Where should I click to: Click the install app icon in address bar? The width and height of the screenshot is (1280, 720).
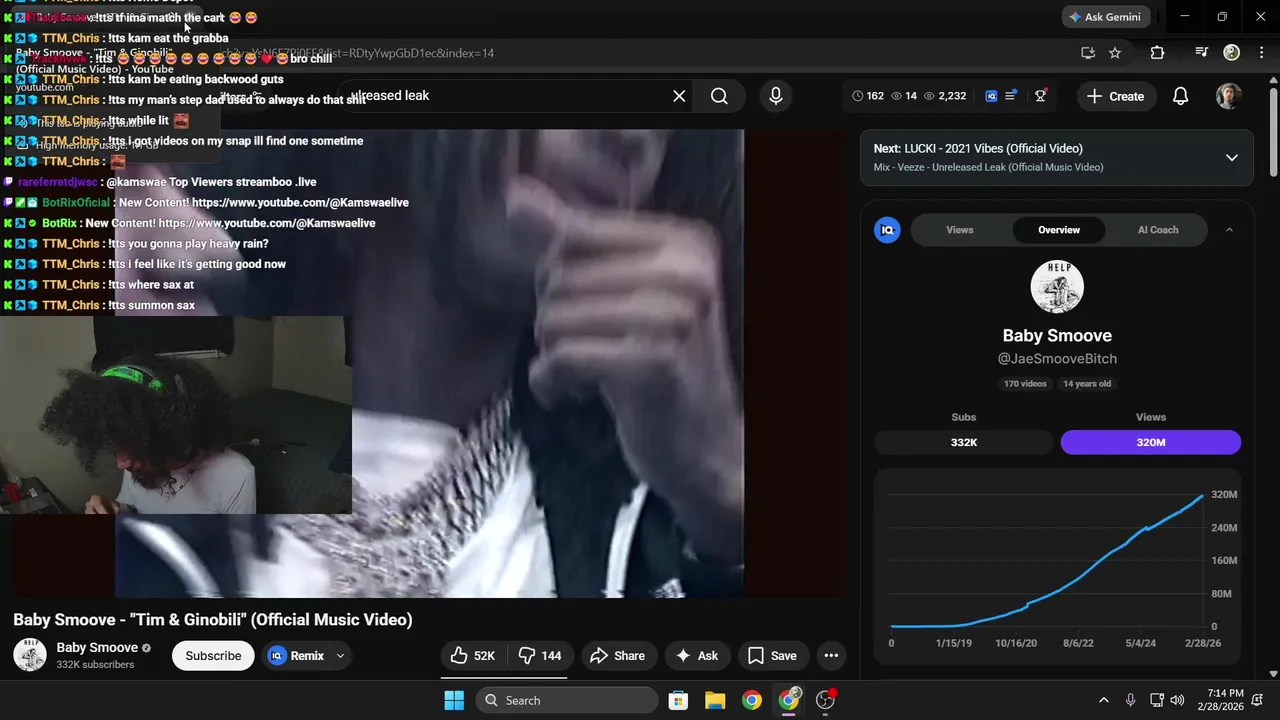(x=1088, y=53)
